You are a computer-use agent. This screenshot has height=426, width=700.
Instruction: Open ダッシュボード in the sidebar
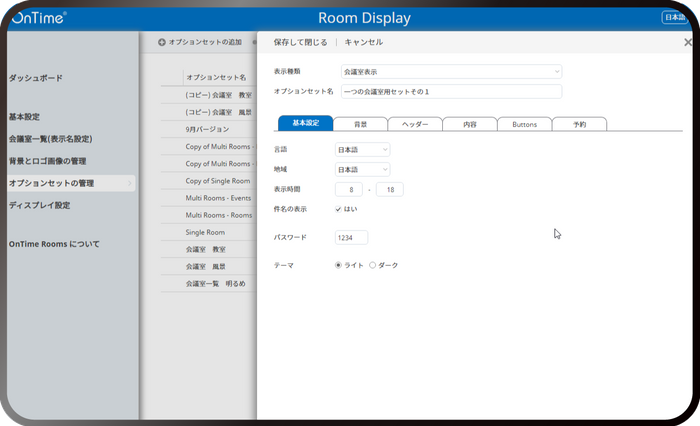click(36, 78)
